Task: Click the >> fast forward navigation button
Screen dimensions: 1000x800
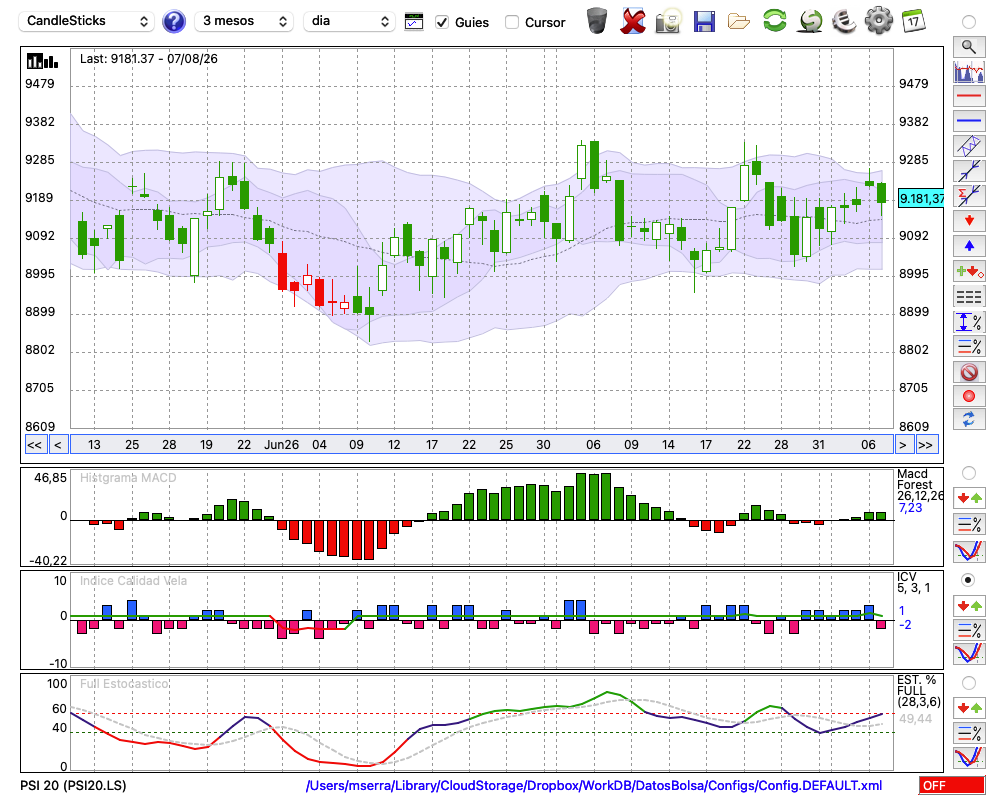Action: pyautogui.click(x=925, y=445)
